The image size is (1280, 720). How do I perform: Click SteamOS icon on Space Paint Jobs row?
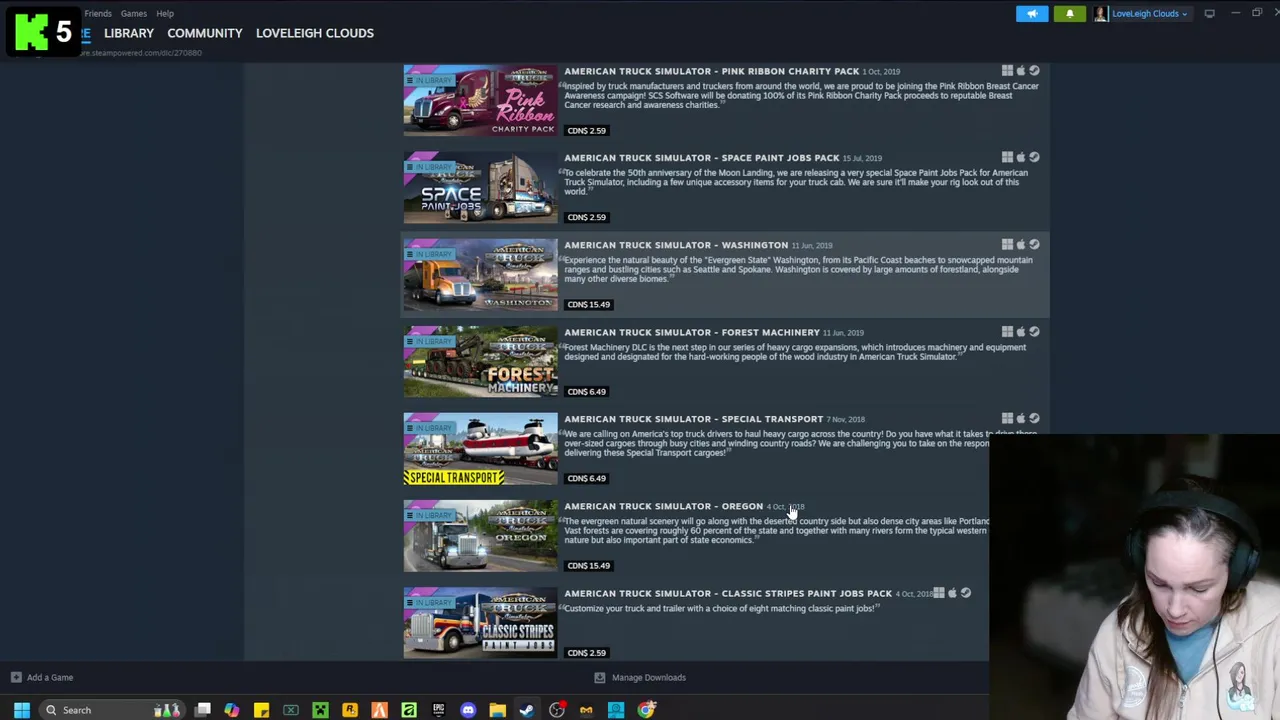click(1034, 158)
